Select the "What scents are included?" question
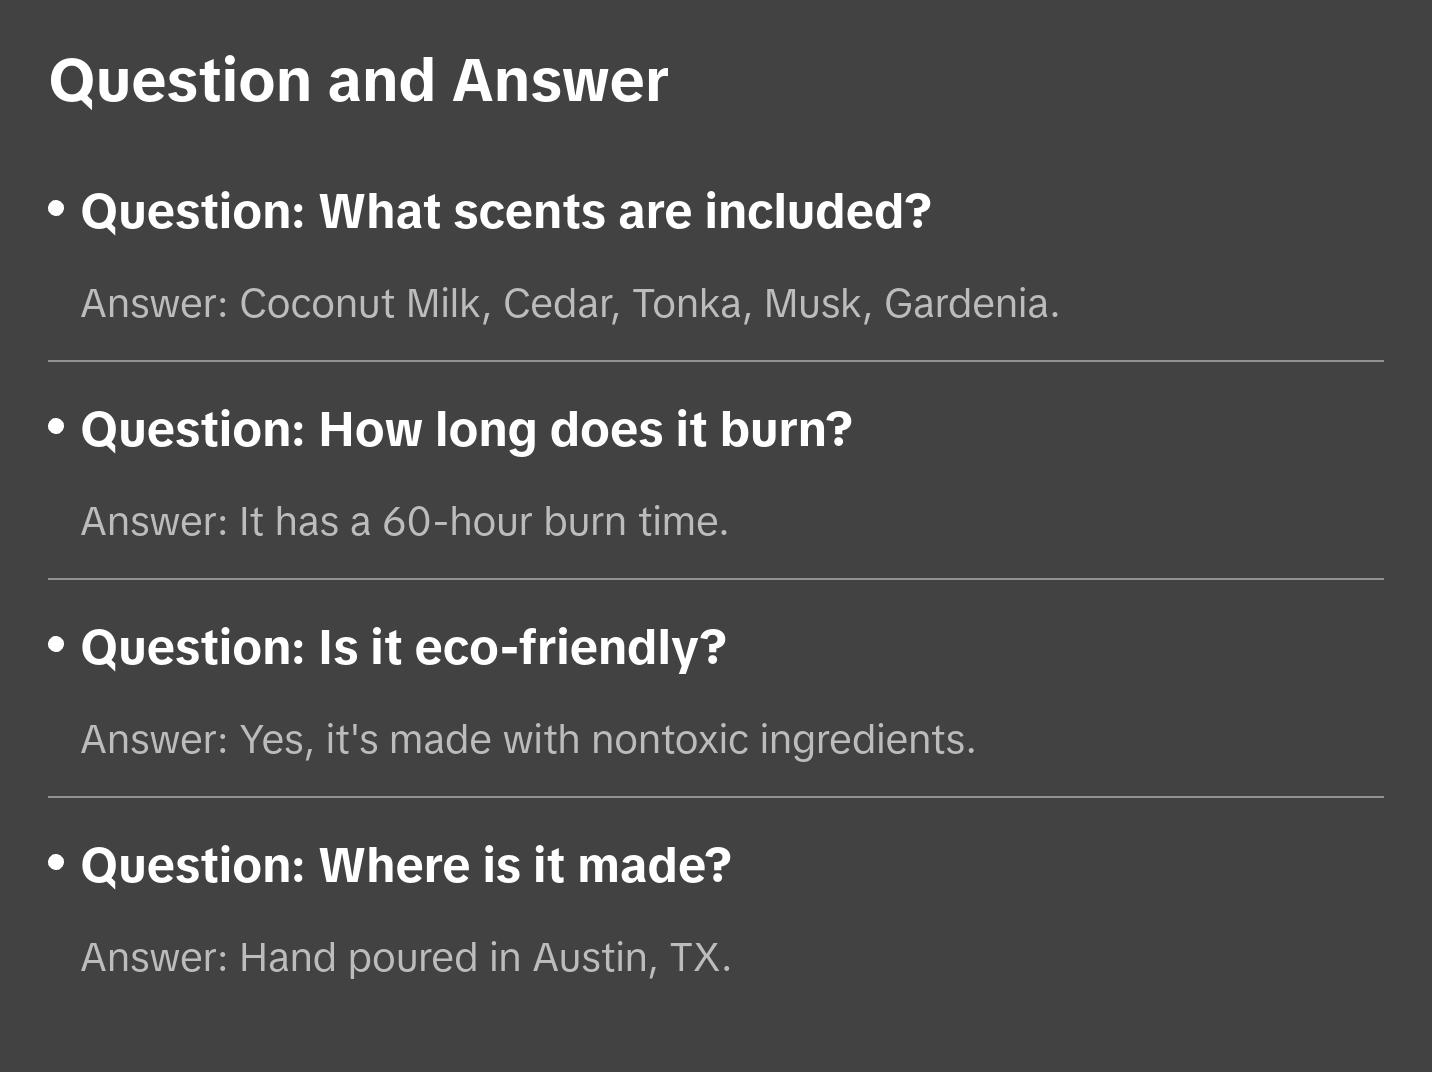 (x=505, y=212)
